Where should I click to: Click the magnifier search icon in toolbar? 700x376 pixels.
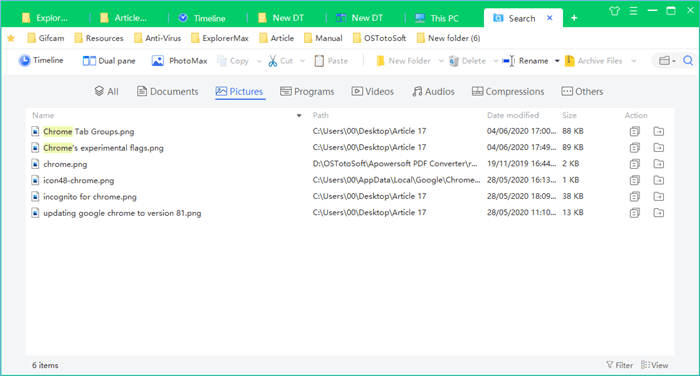688,61
